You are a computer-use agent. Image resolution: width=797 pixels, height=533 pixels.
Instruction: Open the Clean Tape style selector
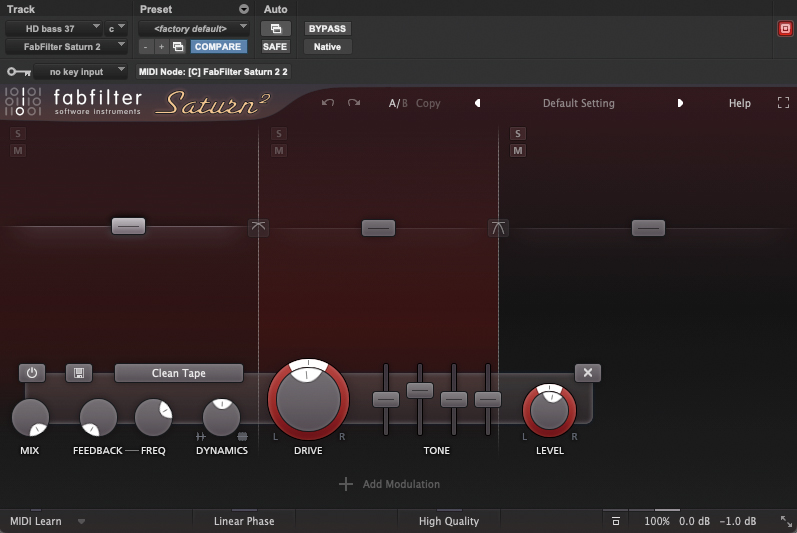click(x=179, y=373)
